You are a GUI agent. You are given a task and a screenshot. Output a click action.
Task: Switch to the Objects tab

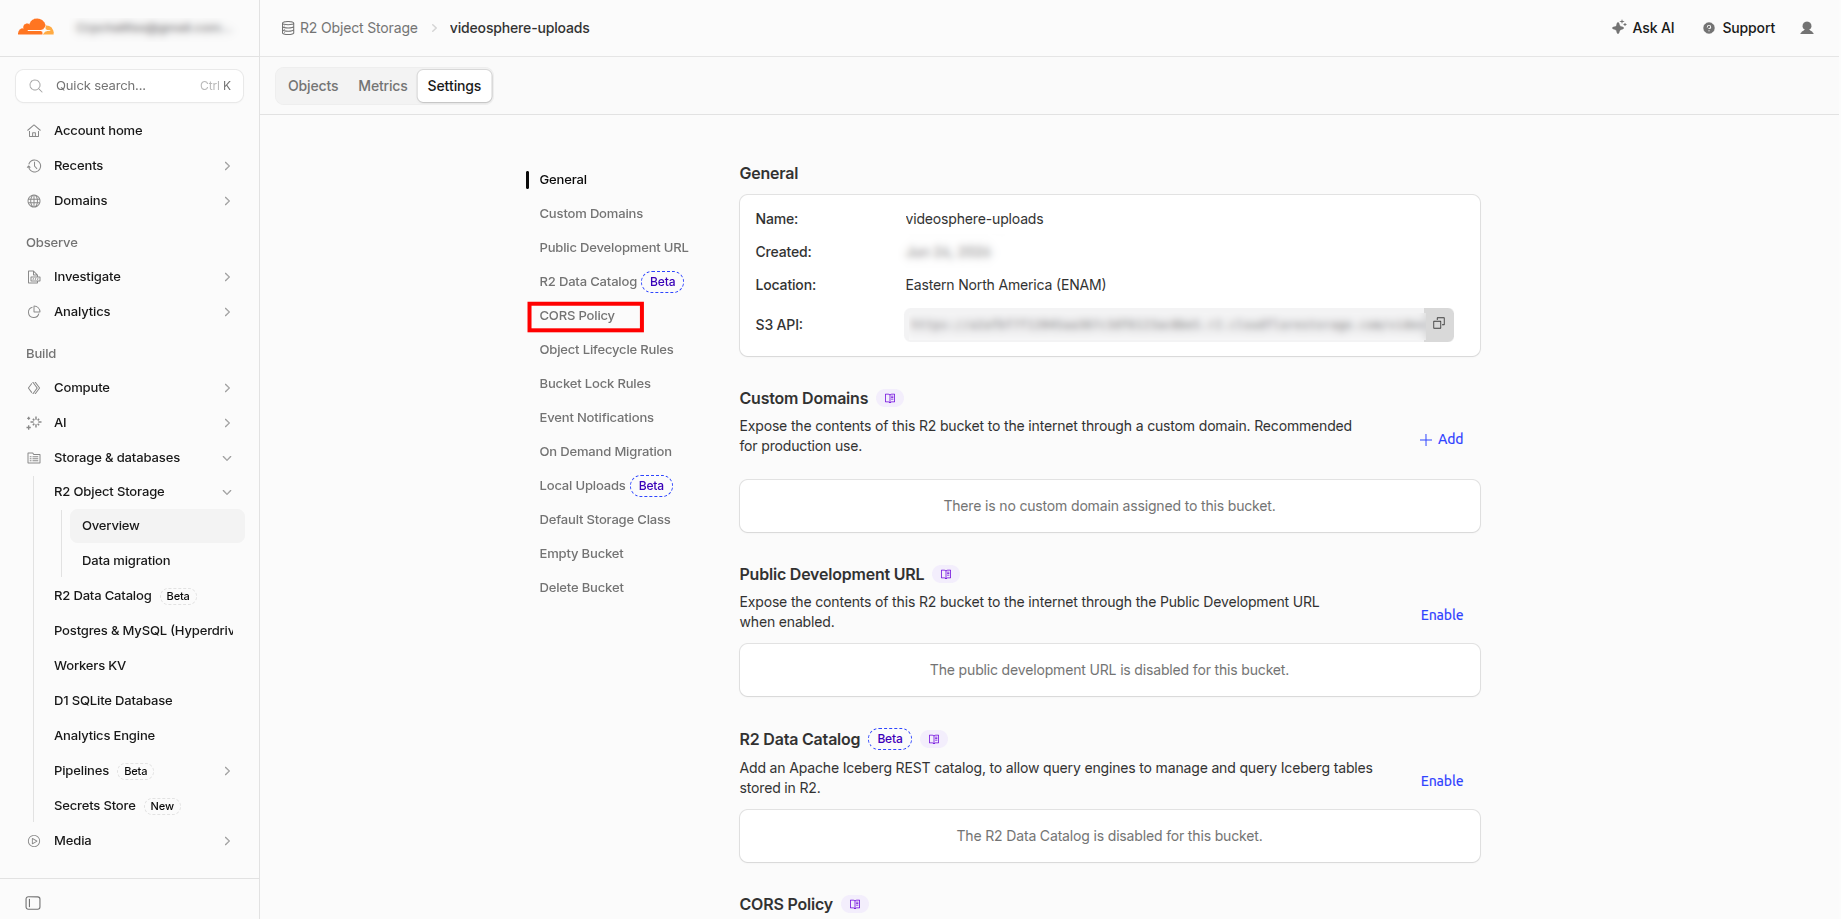(x=313, y=86)
